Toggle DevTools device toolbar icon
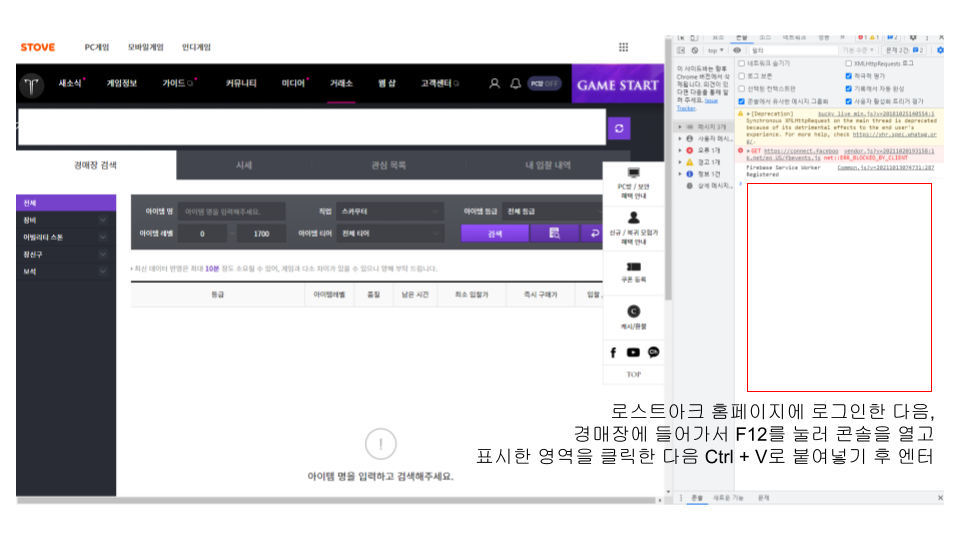This screenshot has width=960, height=540. click(694, 37)
